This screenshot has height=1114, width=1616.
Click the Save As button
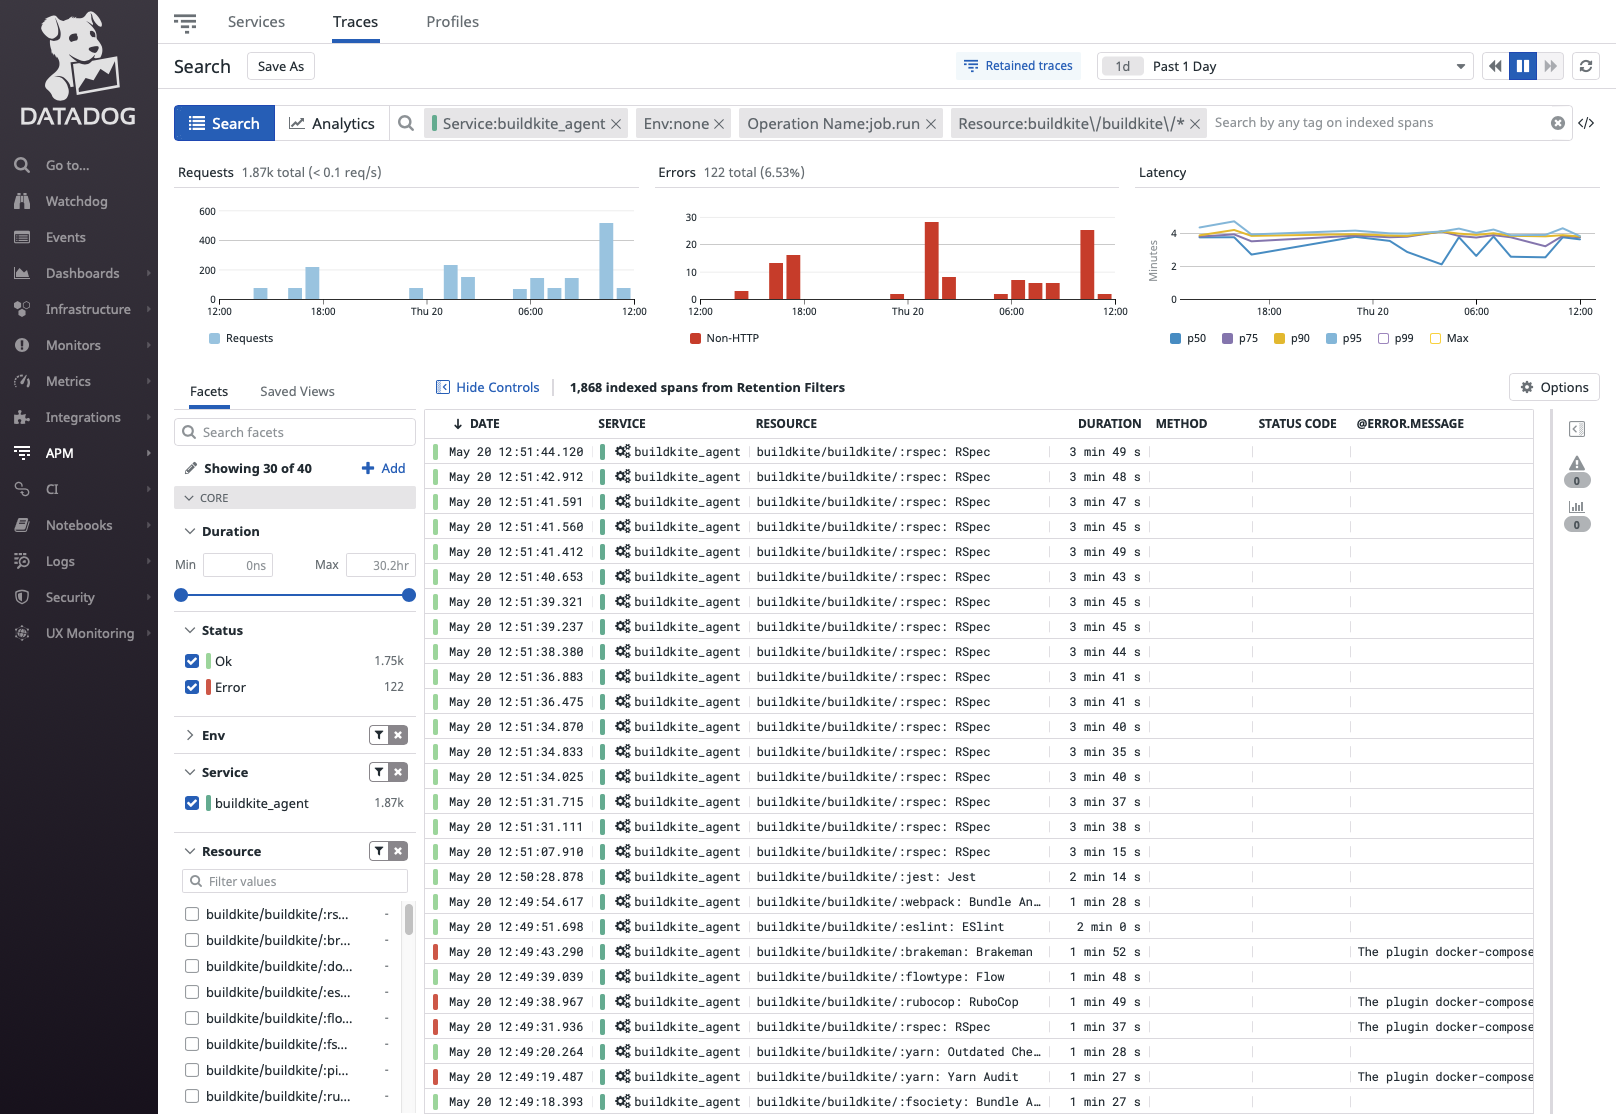tap(280, 65)
